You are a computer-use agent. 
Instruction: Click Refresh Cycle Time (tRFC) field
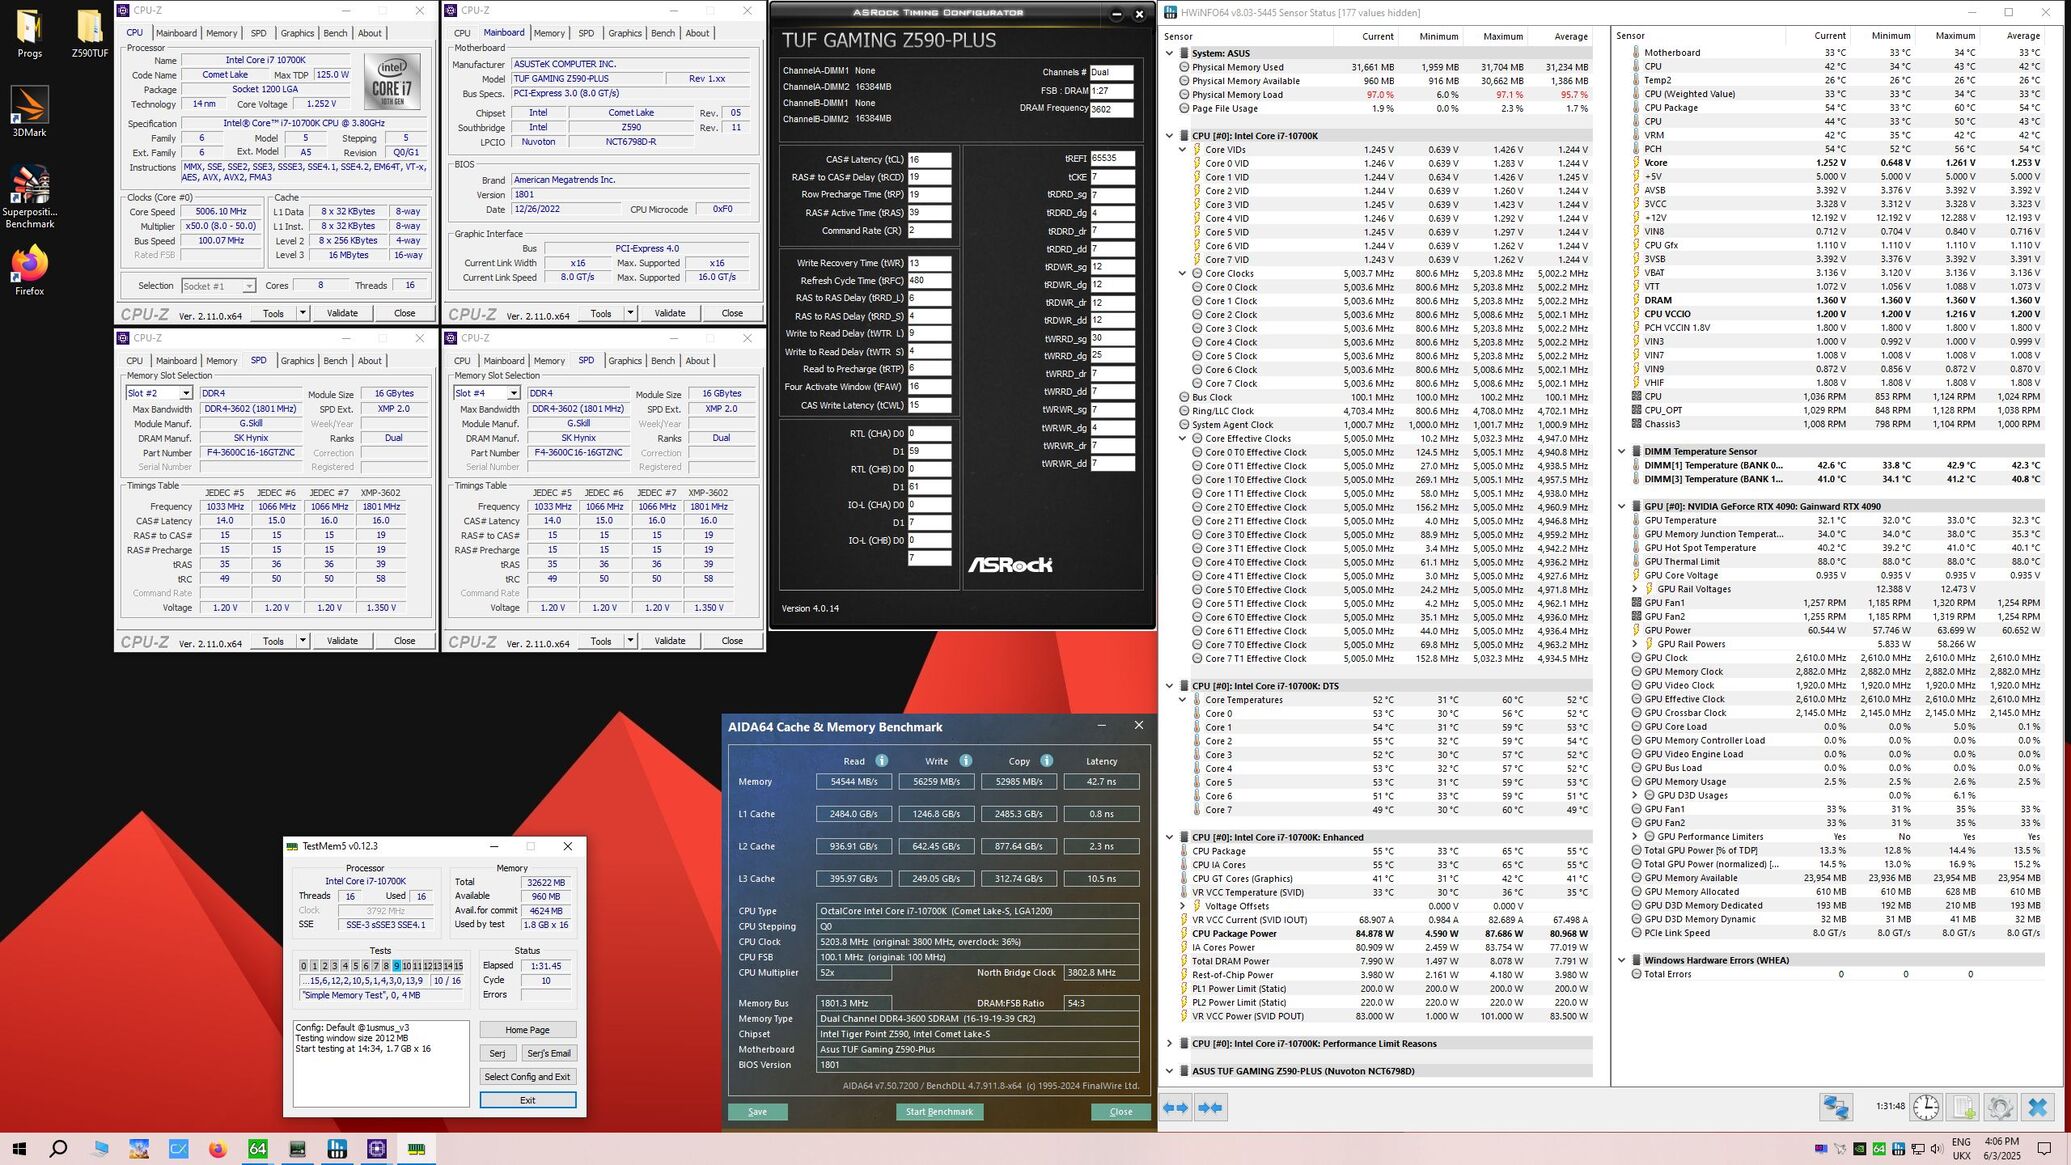[x=929, y=281]
